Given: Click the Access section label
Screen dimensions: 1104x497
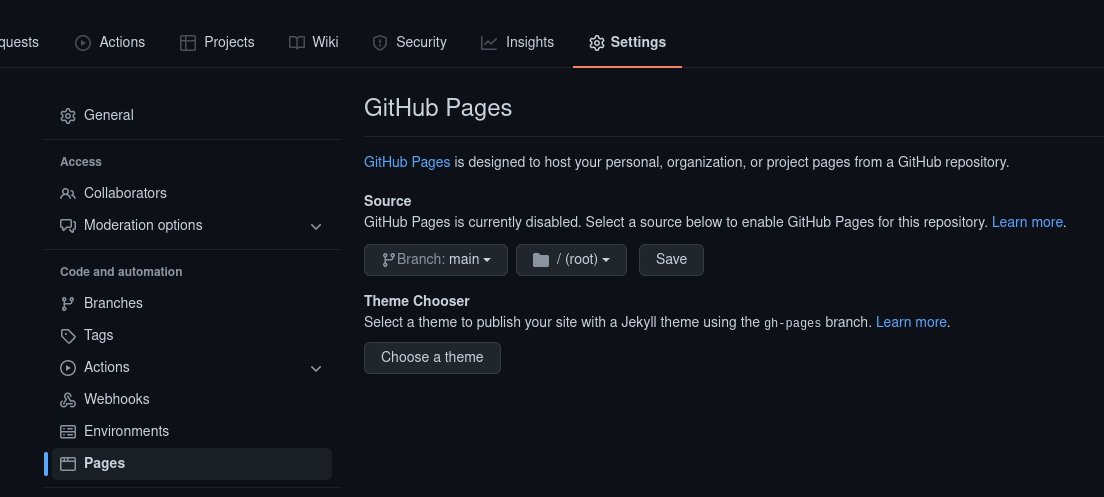Looking at the screenshot, I should [81, 162].
